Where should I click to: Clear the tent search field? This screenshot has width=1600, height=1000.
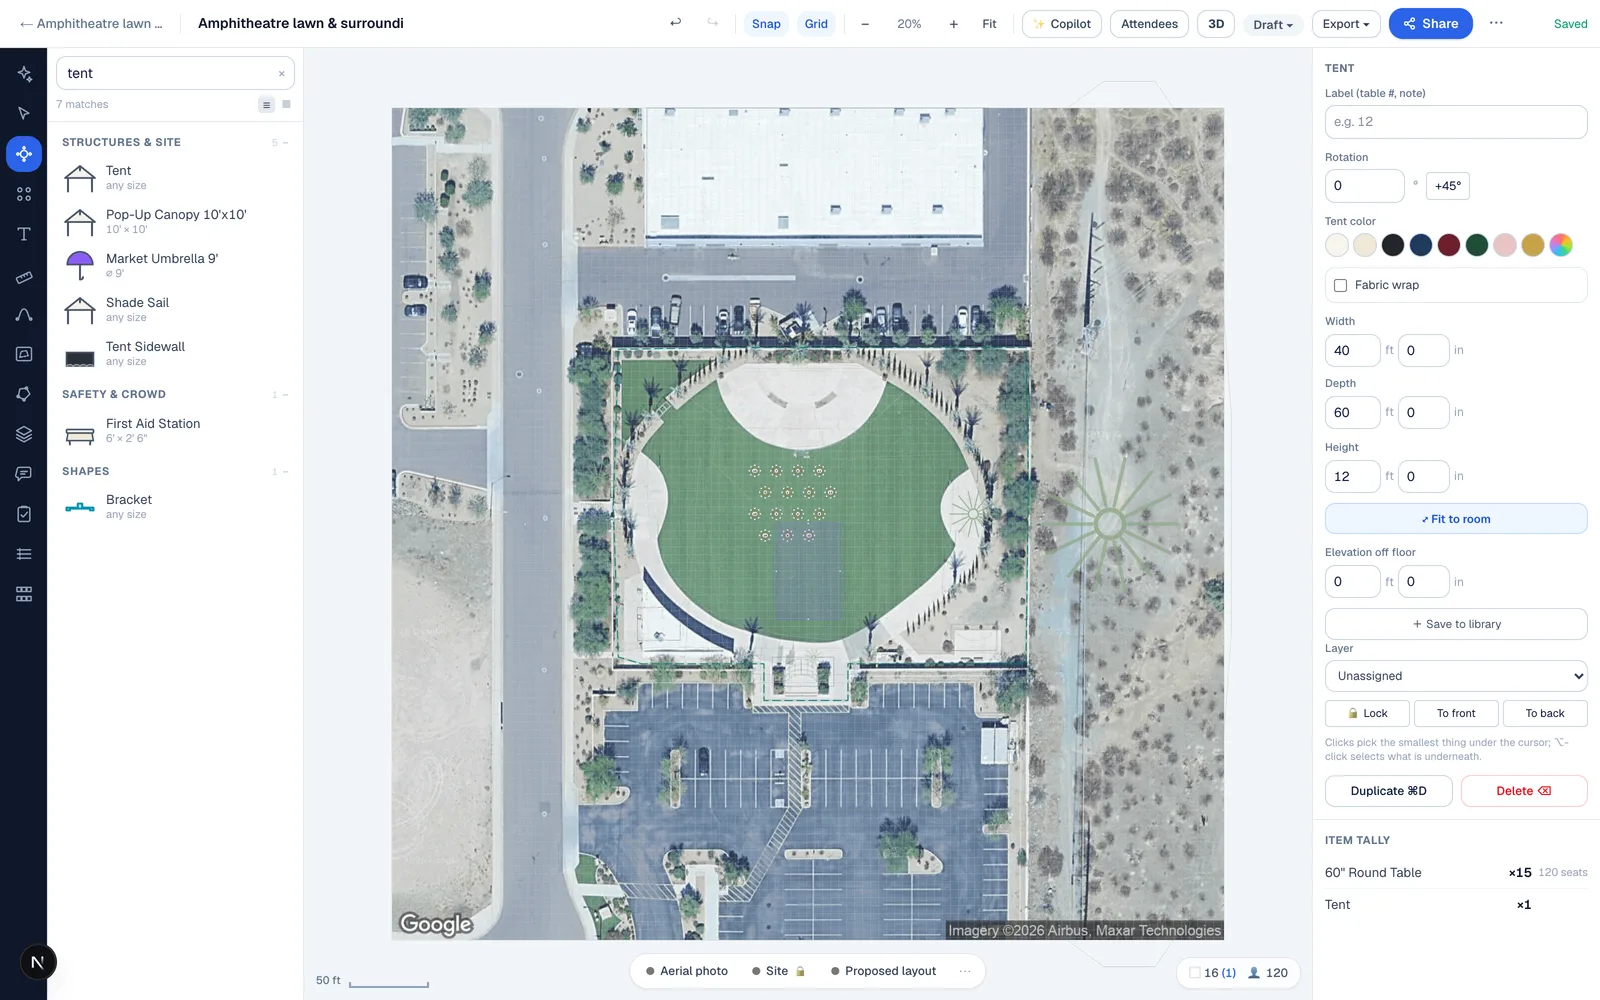pos(281,73)
